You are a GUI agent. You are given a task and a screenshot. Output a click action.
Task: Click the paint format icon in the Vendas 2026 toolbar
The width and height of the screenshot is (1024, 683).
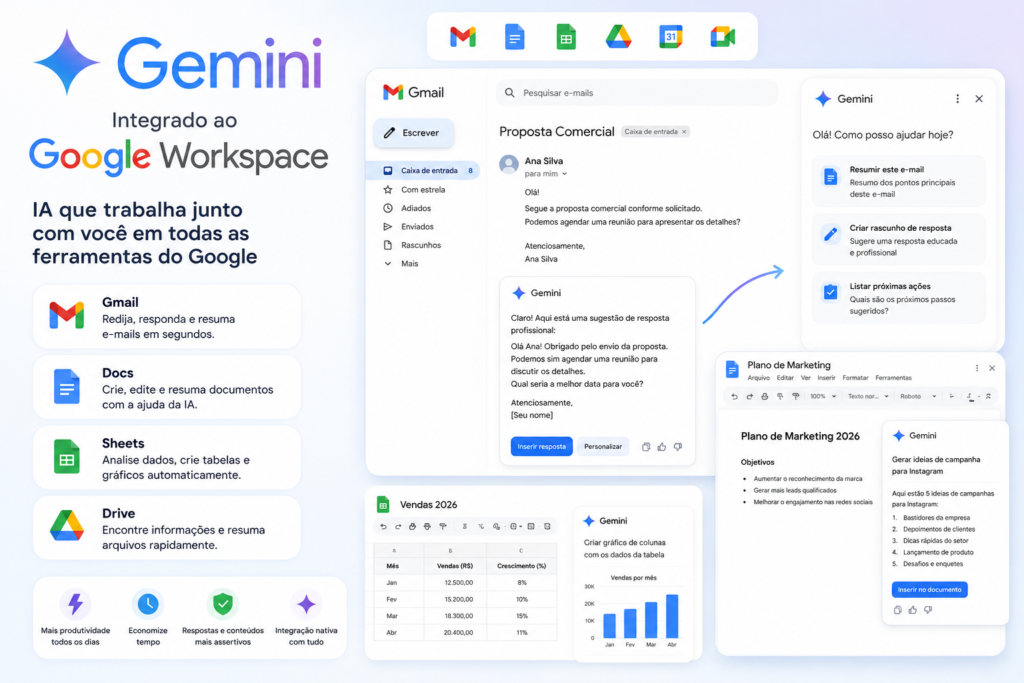coord(443,526)
